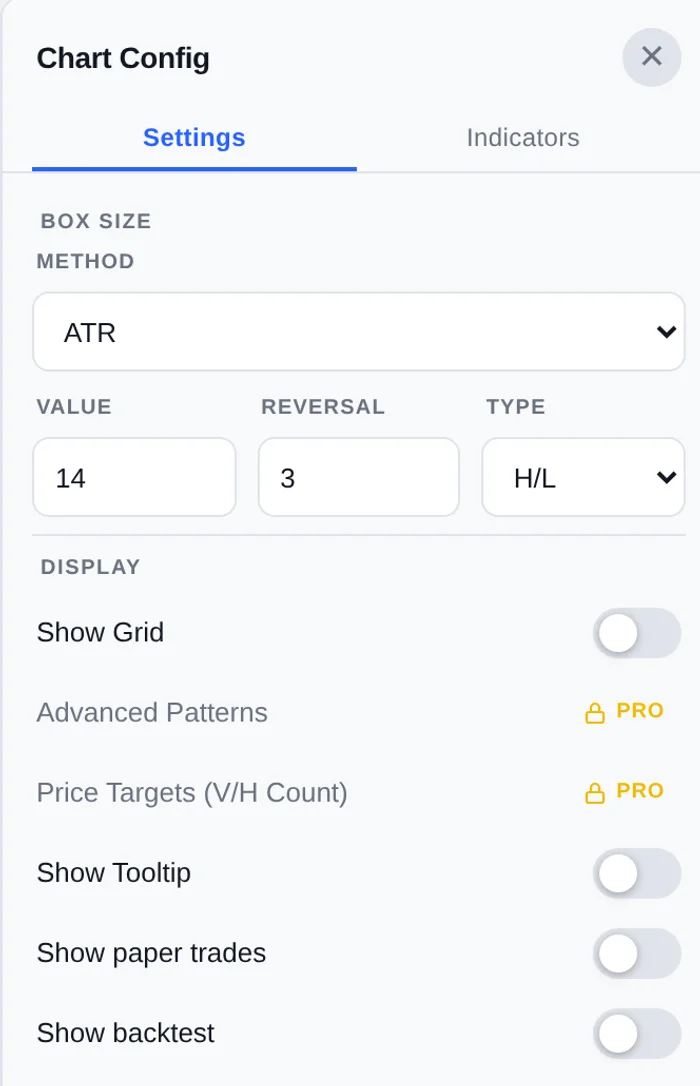Click the Show Grid label text
This screenshot has width=700, height=1086.
click(x=100, y=632)
